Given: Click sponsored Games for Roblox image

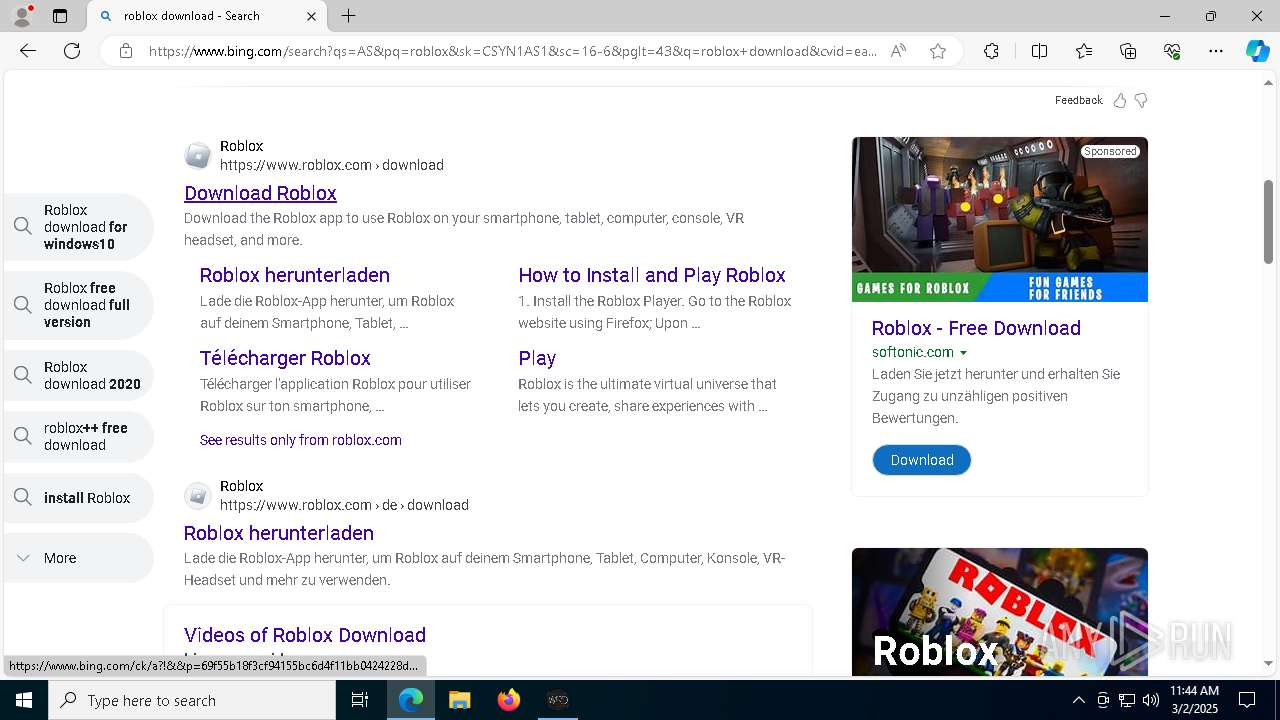Looking at the screenshot, I should (999, 219).
